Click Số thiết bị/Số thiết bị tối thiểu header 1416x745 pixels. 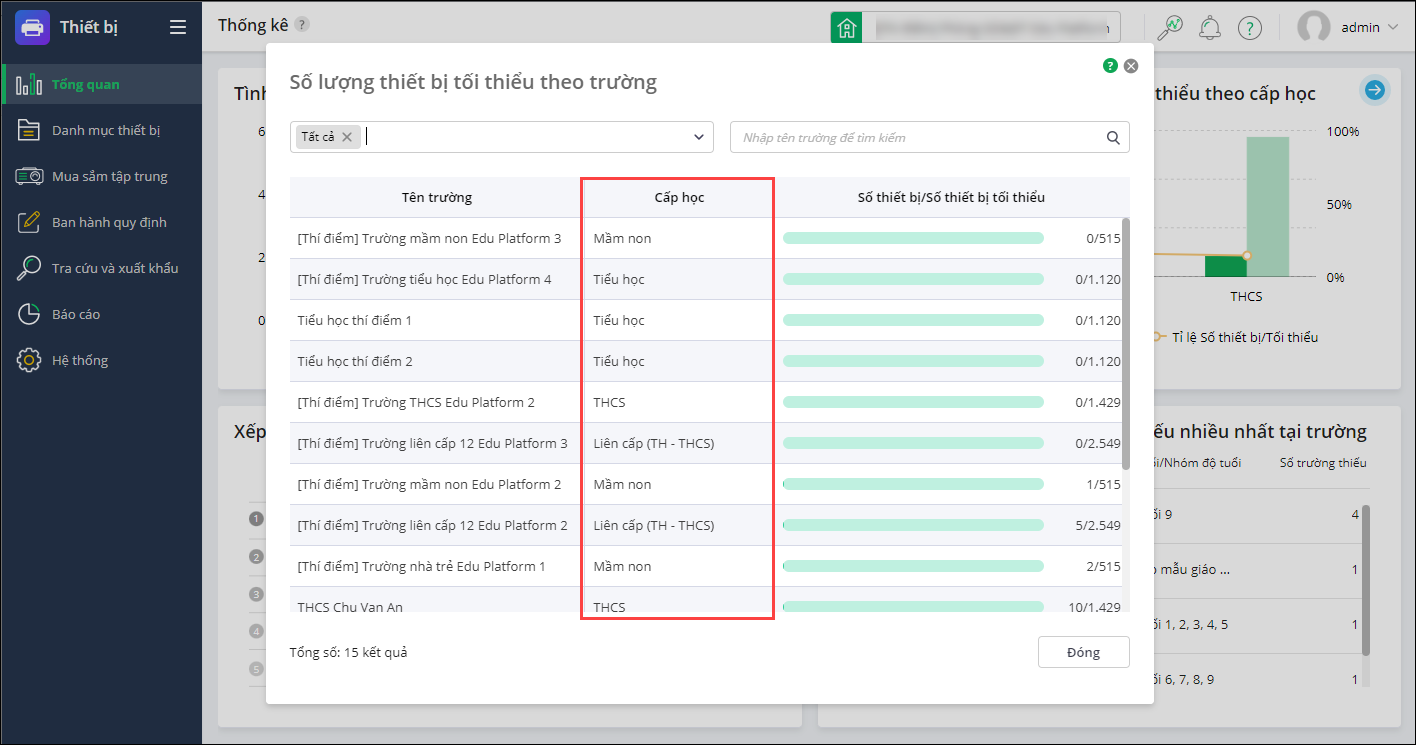click(x=951, y=197)
